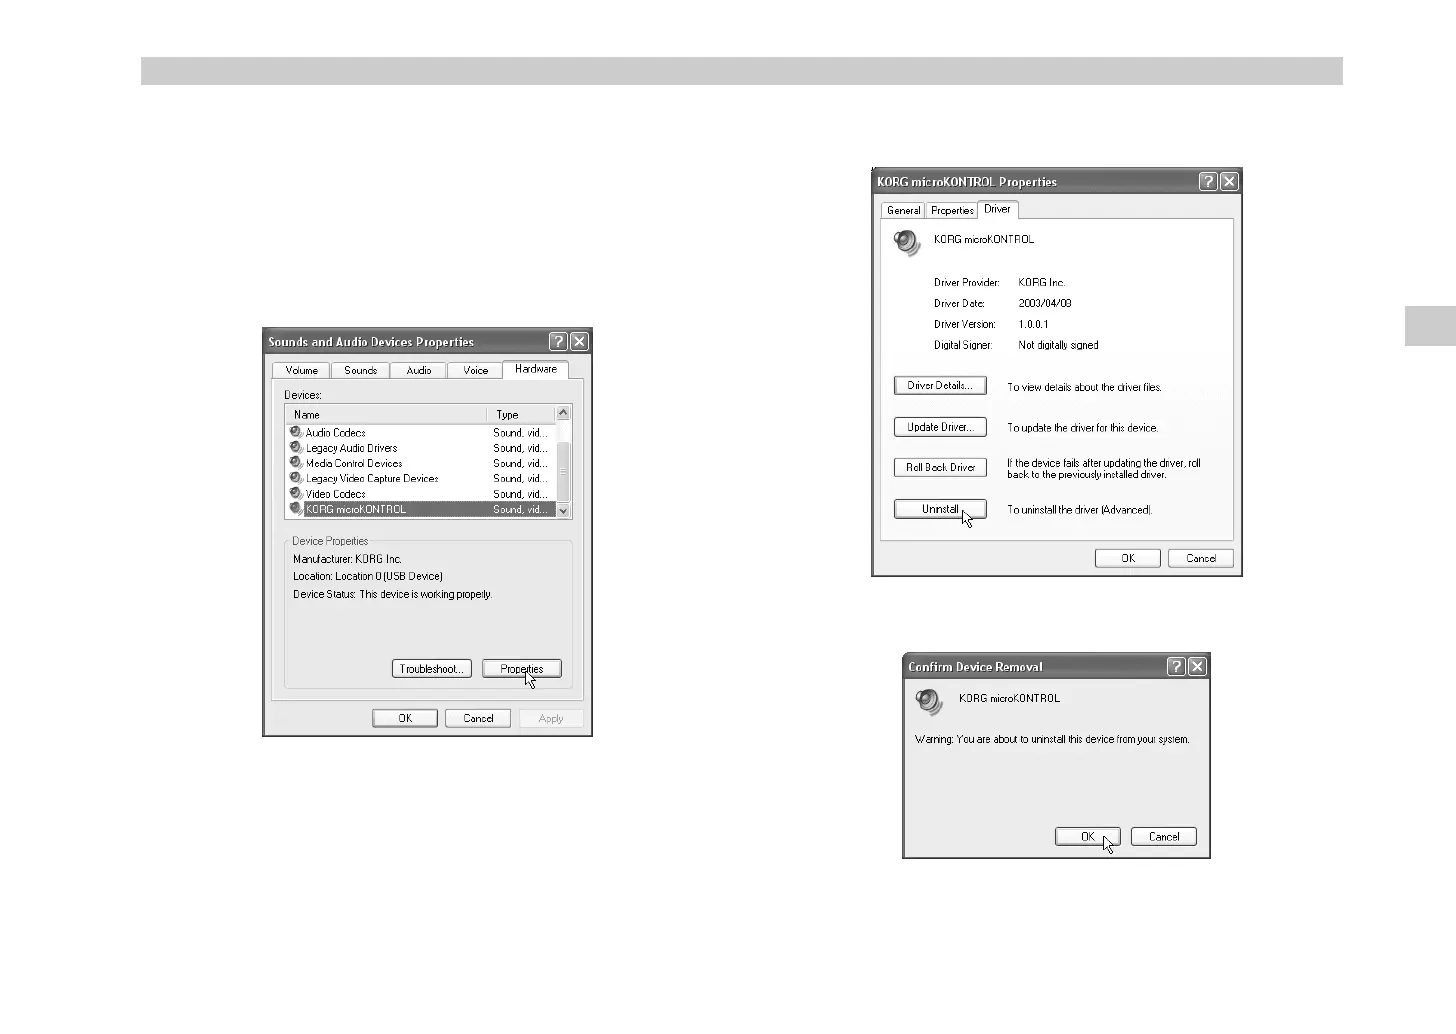Click the Uninstall button
The image size is (1456, 1034).
pyautogui.click(x=940, y=509)
